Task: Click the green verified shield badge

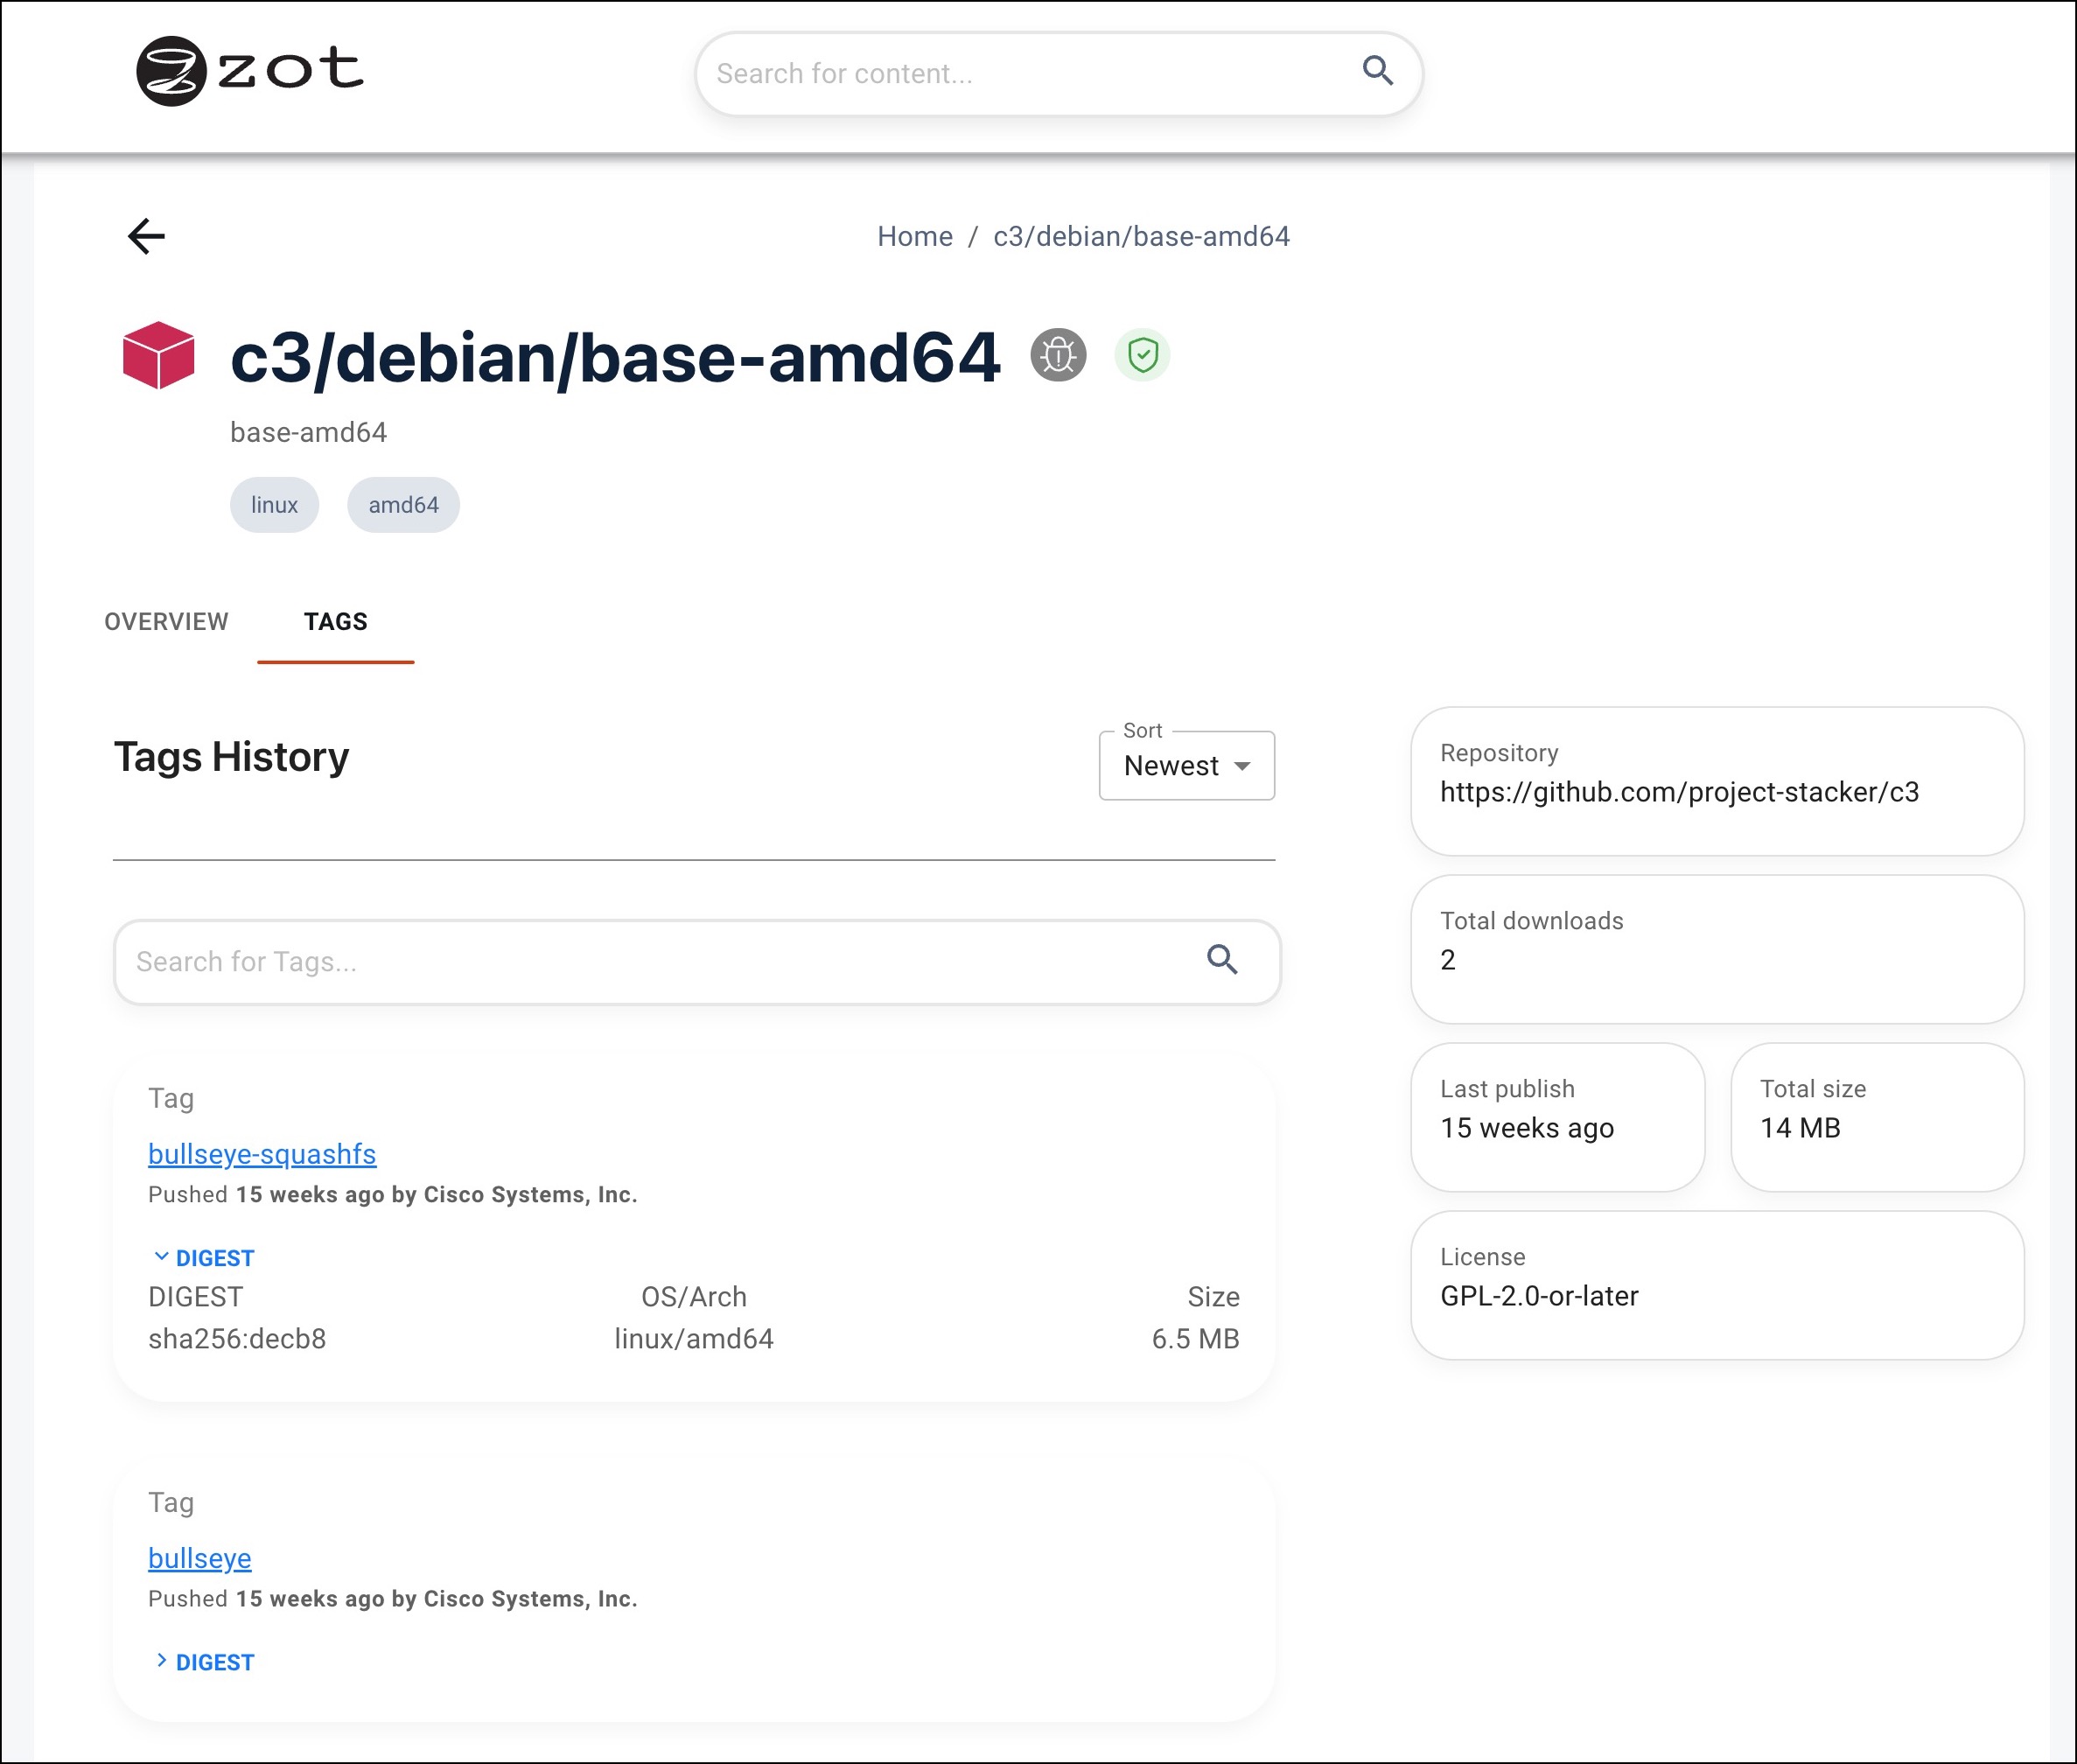Action: pos(1142,355)
